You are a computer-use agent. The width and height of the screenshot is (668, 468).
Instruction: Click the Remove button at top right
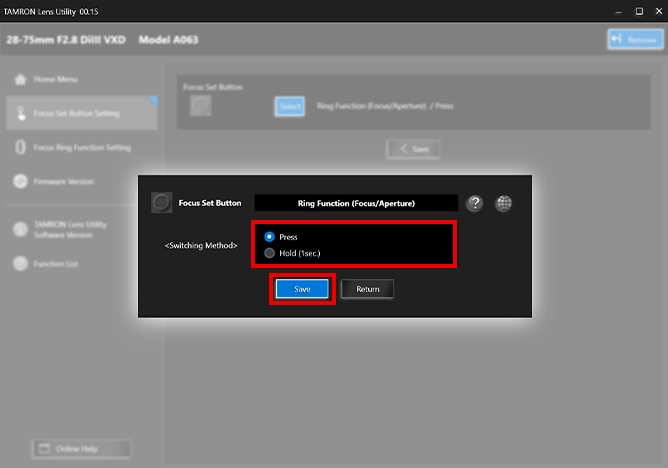coord(635,39)
